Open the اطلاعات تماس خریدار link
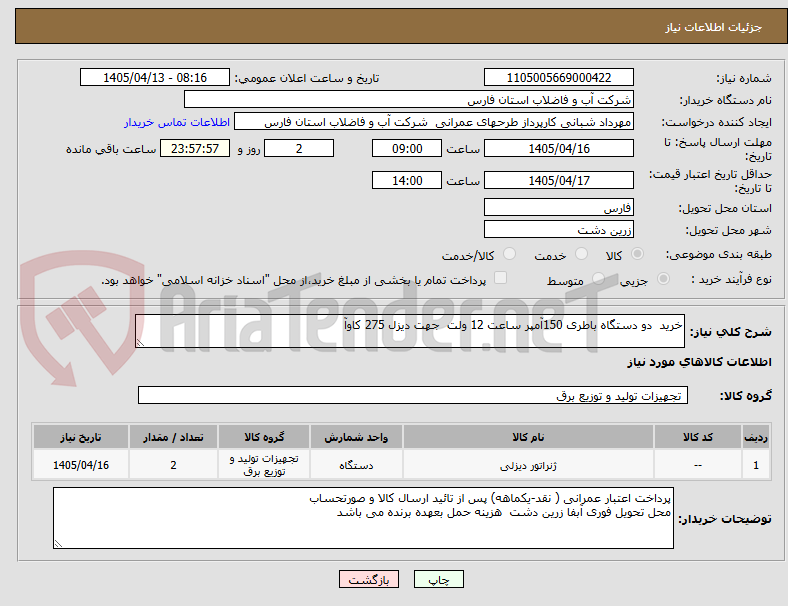 [177, 122]
